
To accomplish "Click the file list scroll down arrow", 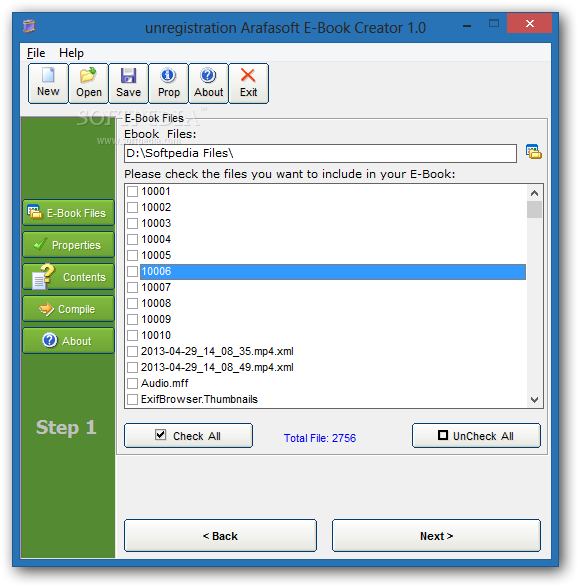I will tap(534, 400).
